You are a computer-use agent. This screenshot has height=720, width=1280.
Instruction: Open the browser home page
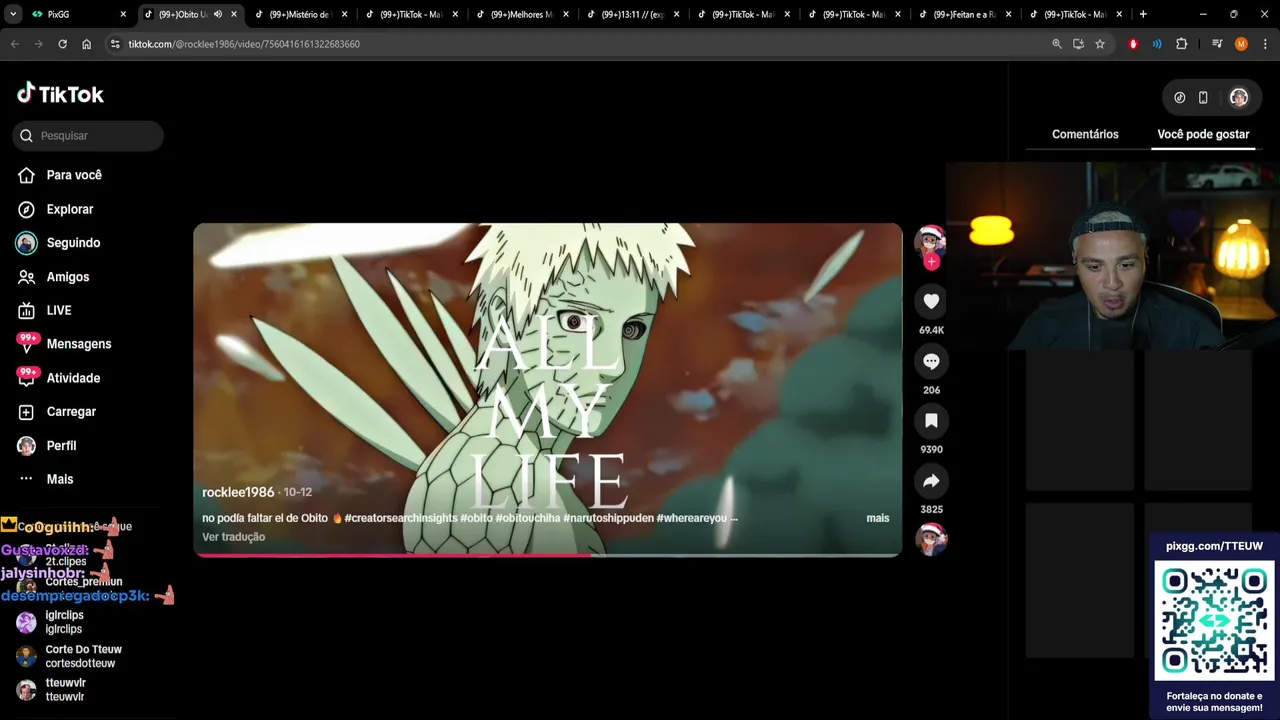click(86, 44)
